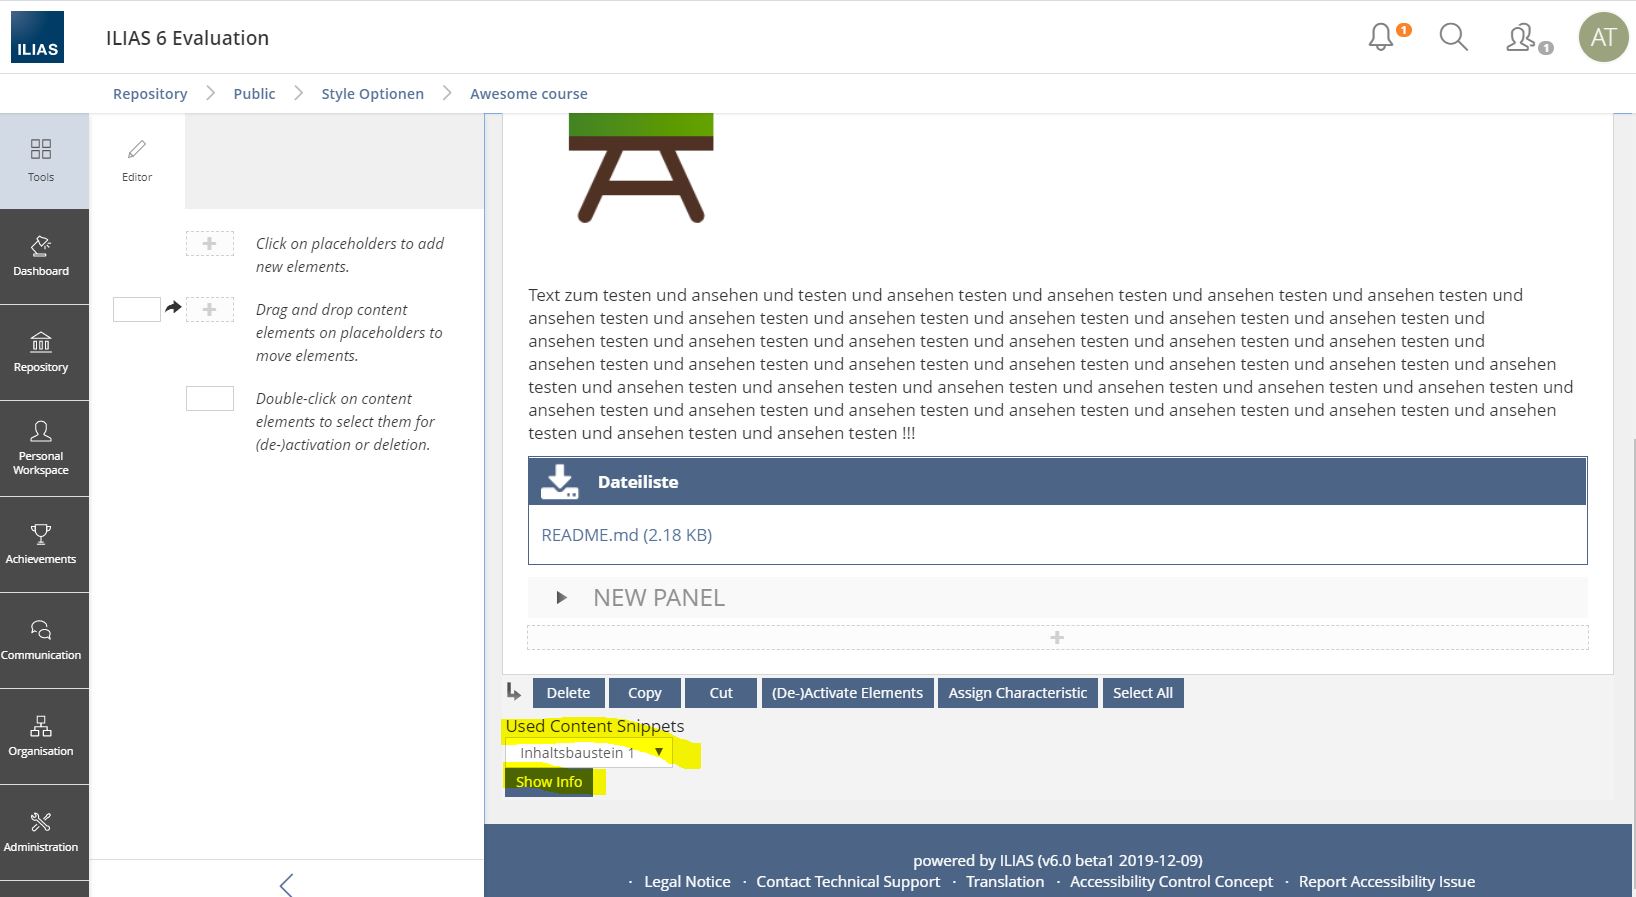Go to Dashboard in sidebar
The width and height of the screenshot is (1636, 897).
tap(41, 256)
